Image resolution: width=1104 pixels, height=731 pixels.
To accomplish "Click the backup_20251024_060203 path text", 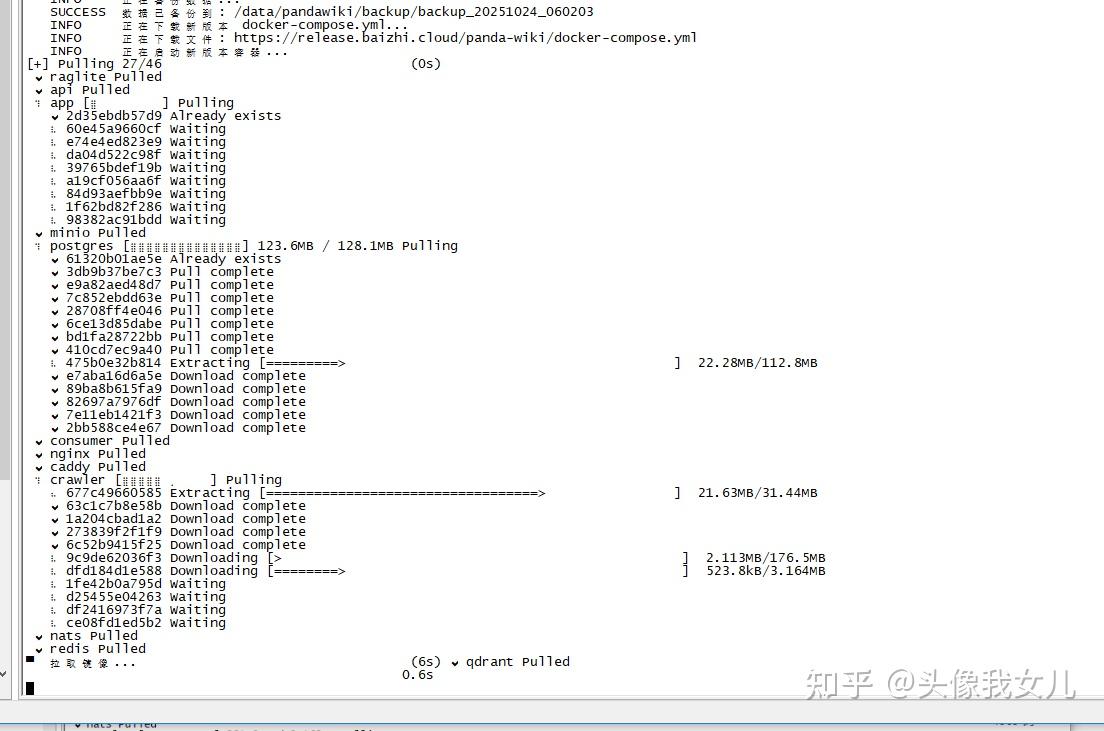I will [413, 12].
